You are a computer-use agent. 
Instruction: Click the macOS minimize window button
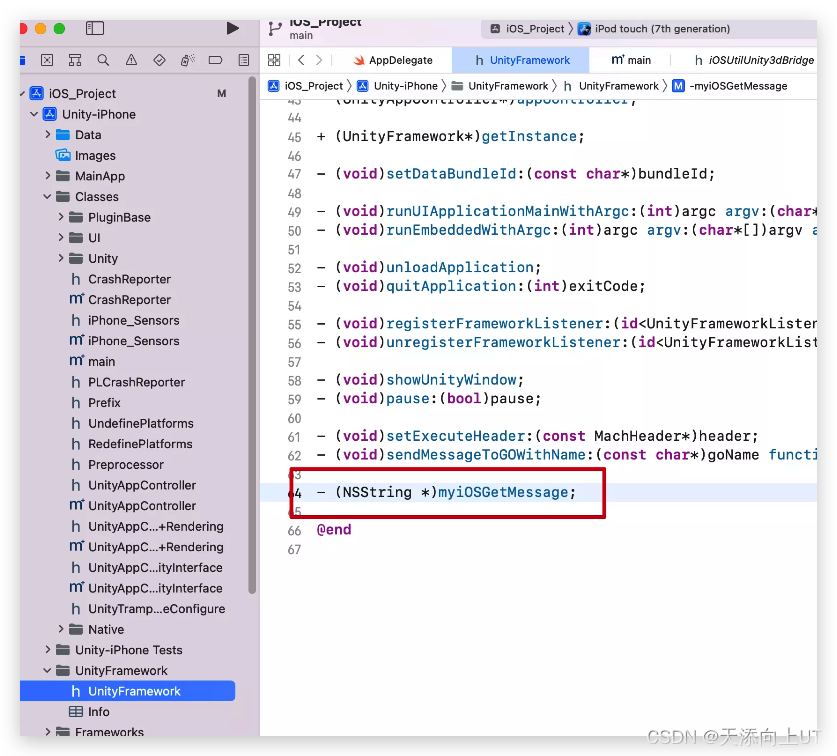[x=41, y=28]
